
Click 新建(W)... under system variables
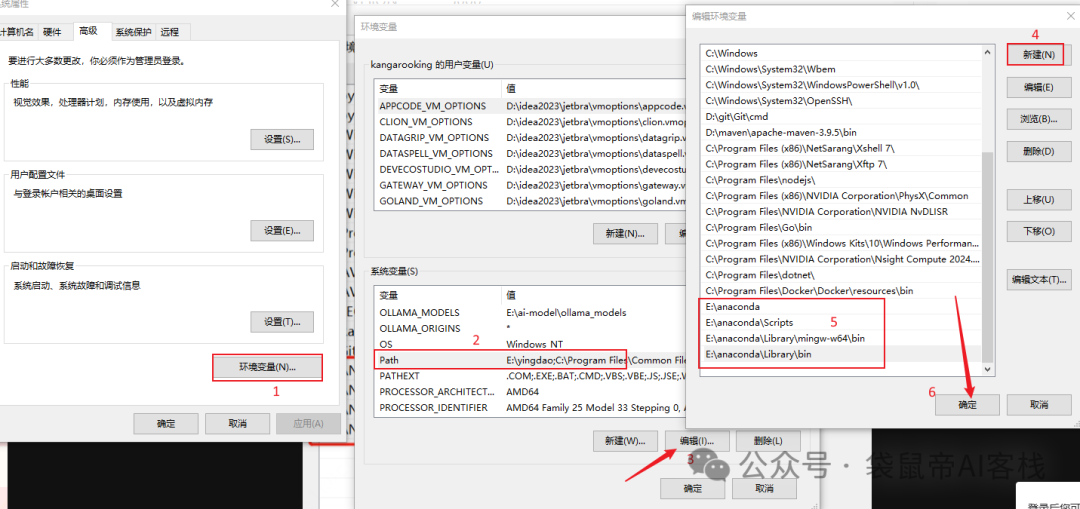tap(625, 441)
